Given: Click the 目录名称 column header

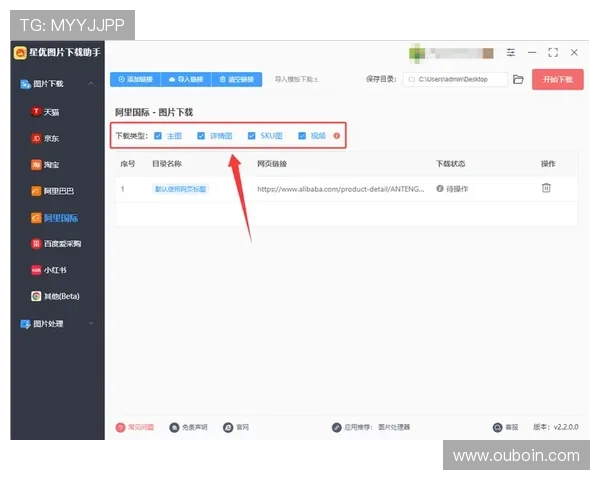Looking at the screenshot, I should click(167, 164).
